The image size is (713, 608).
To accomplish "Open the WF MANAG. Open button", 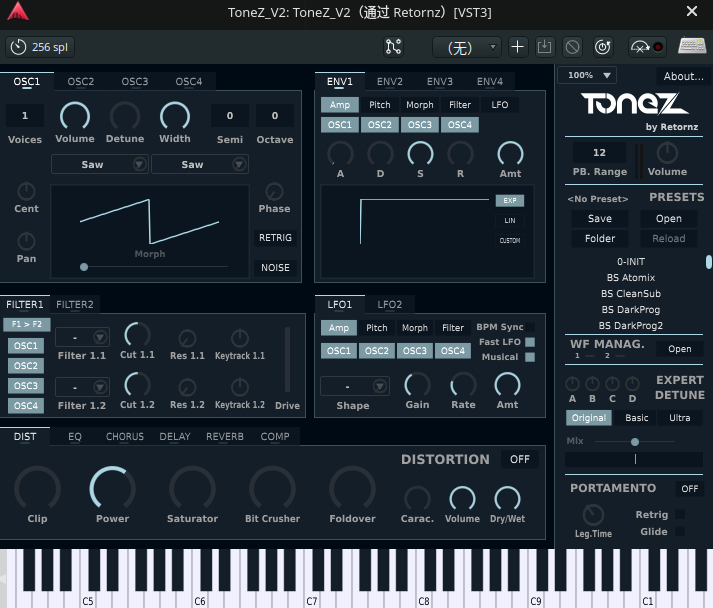I will coord(679,349).
